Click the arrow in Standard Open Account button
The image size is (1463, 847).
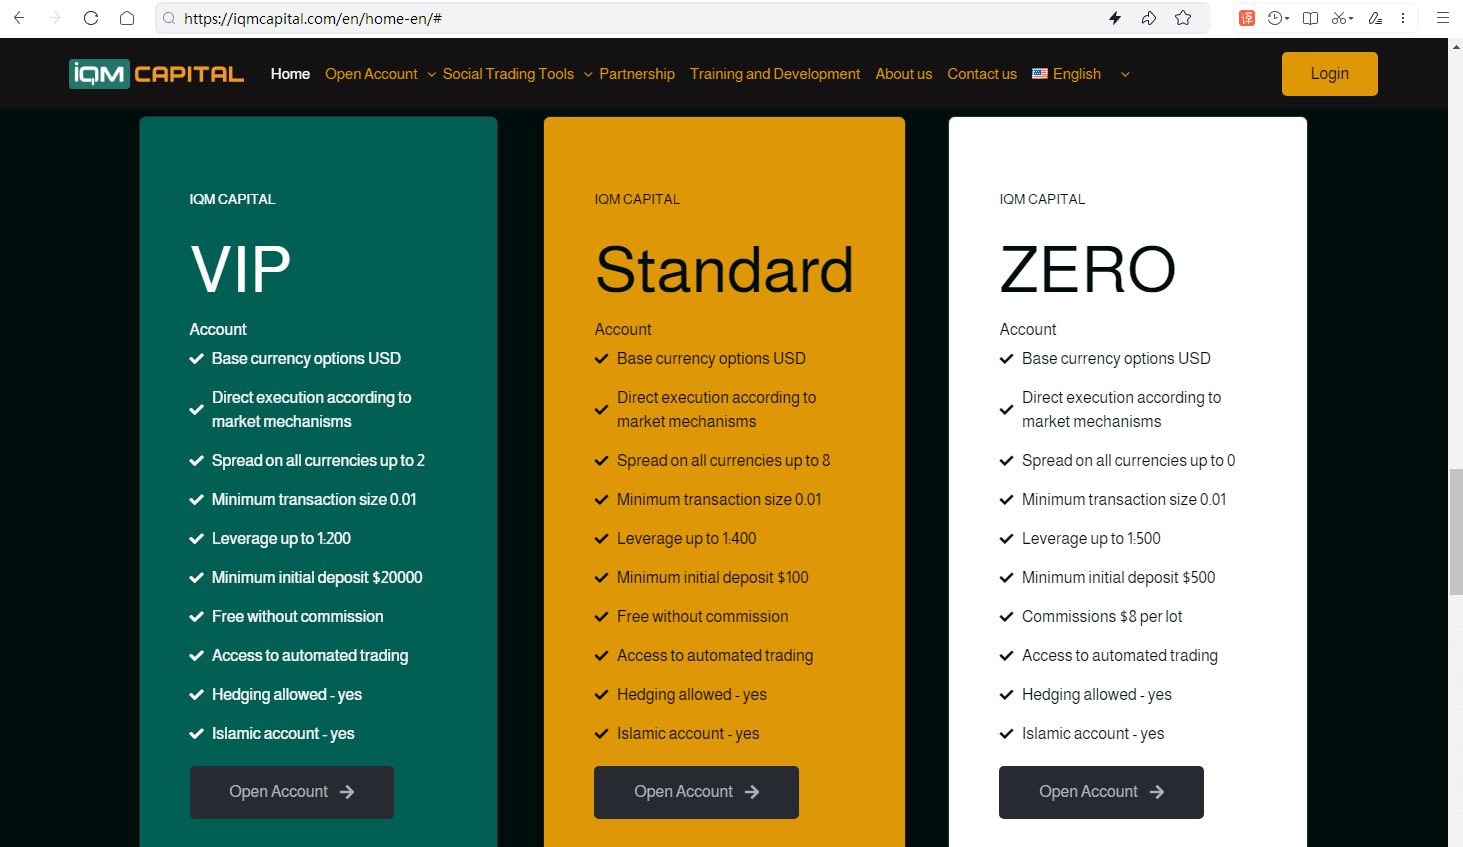(x=752, y=792)
